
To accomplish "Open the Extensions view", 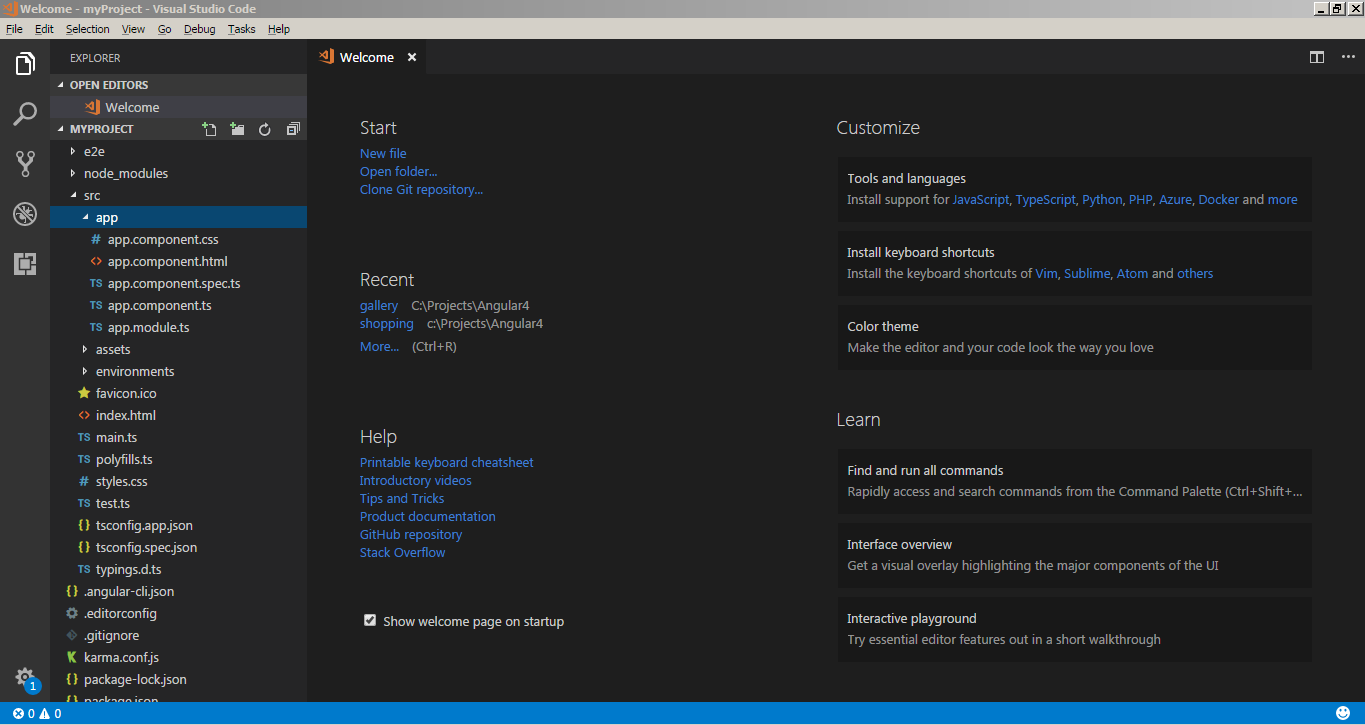I will click(25, 264).
